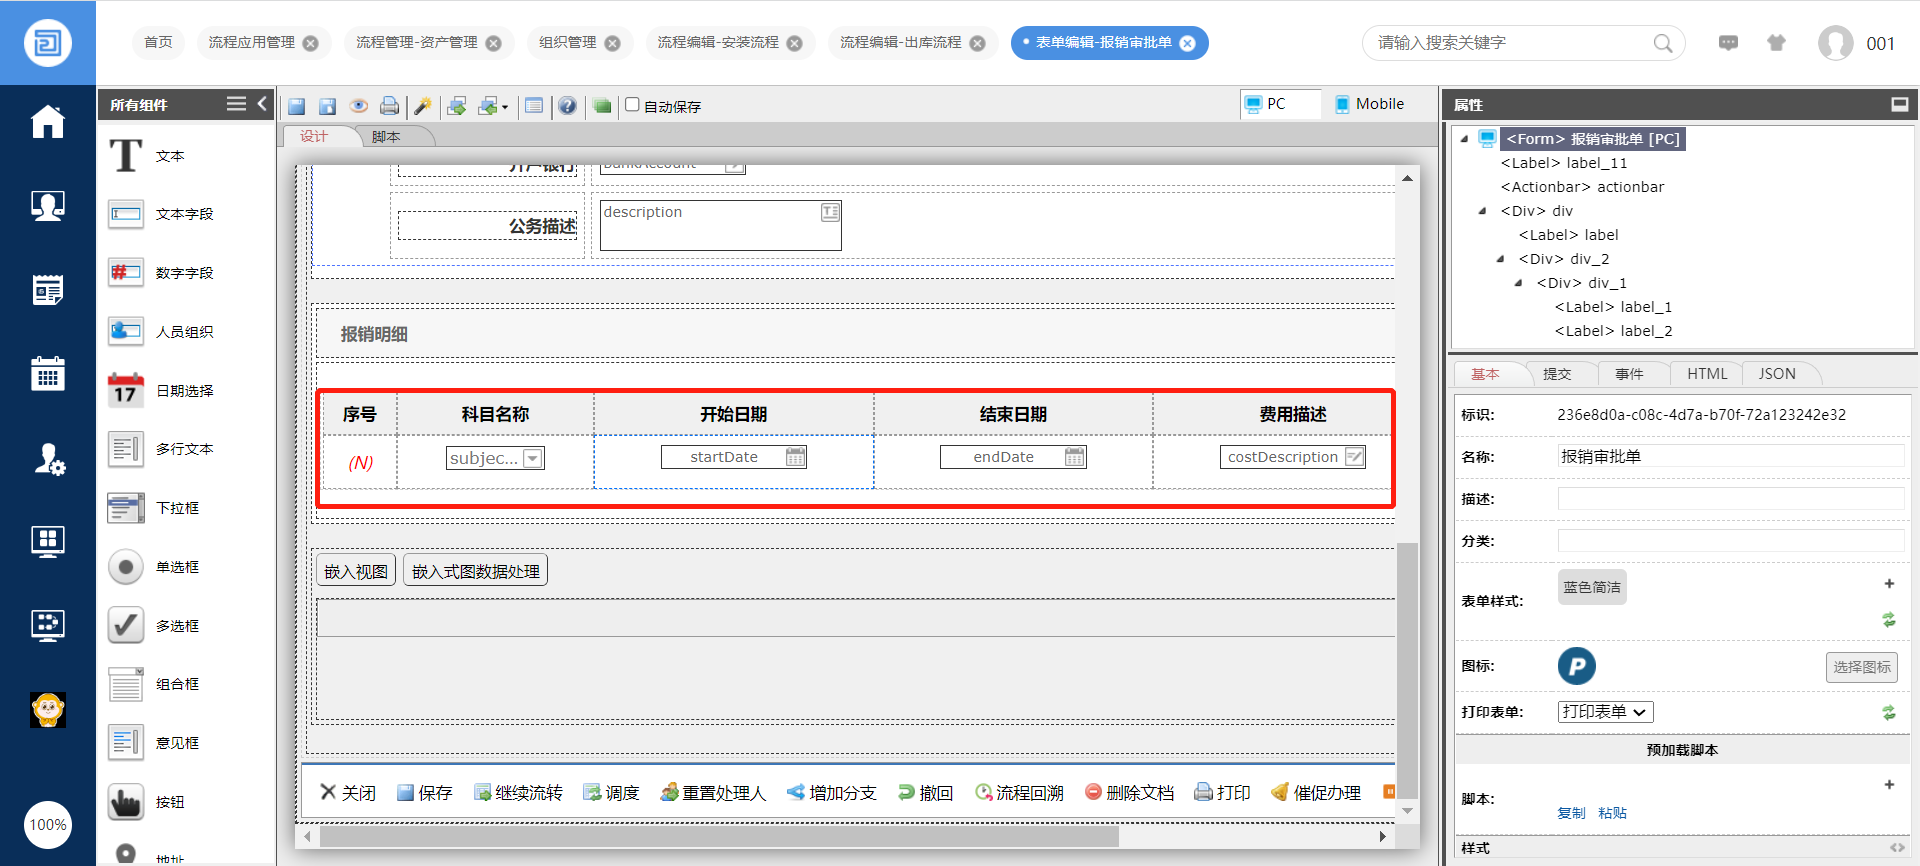Switch to the 脚本 tab

pyautogui.click(x=386, y=137)
